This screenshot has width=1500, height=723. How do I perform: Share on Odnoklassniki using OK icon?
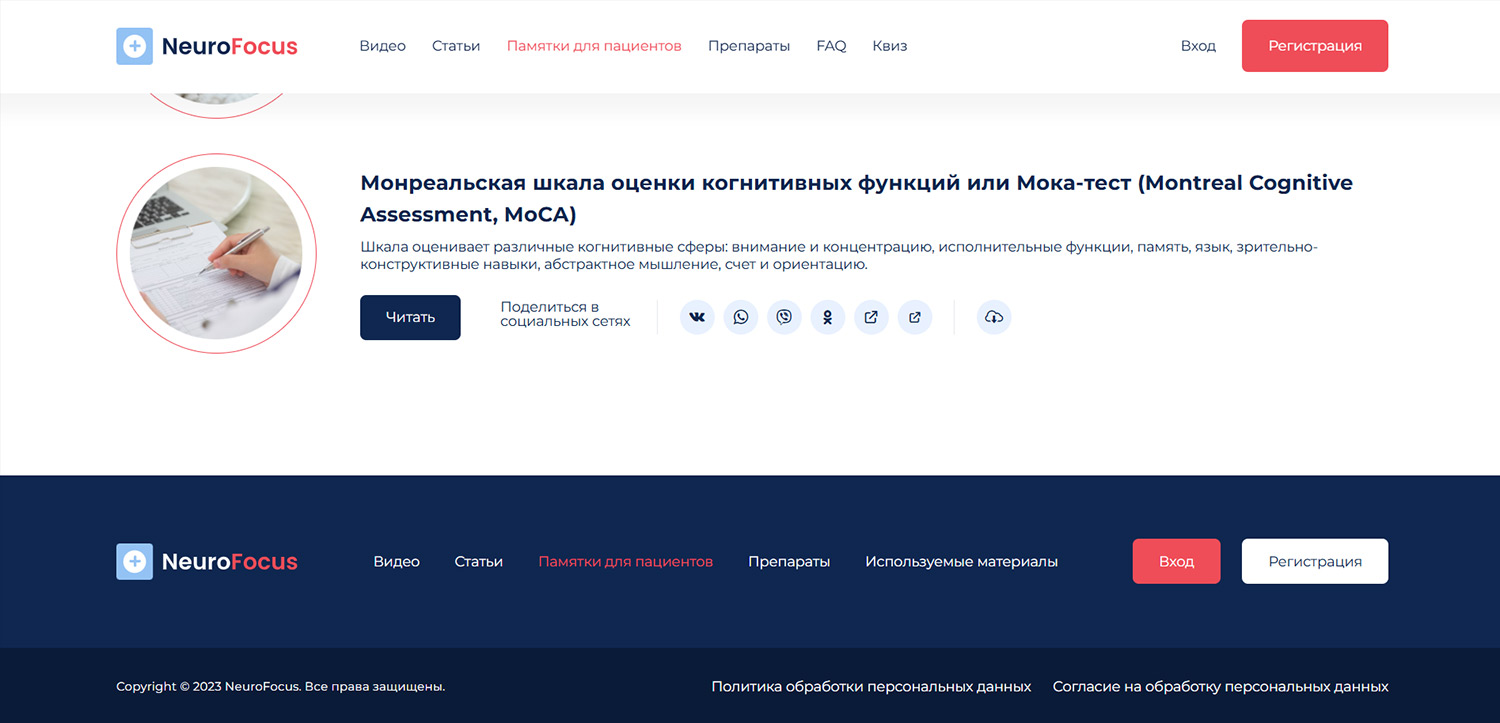click(827, 317)
